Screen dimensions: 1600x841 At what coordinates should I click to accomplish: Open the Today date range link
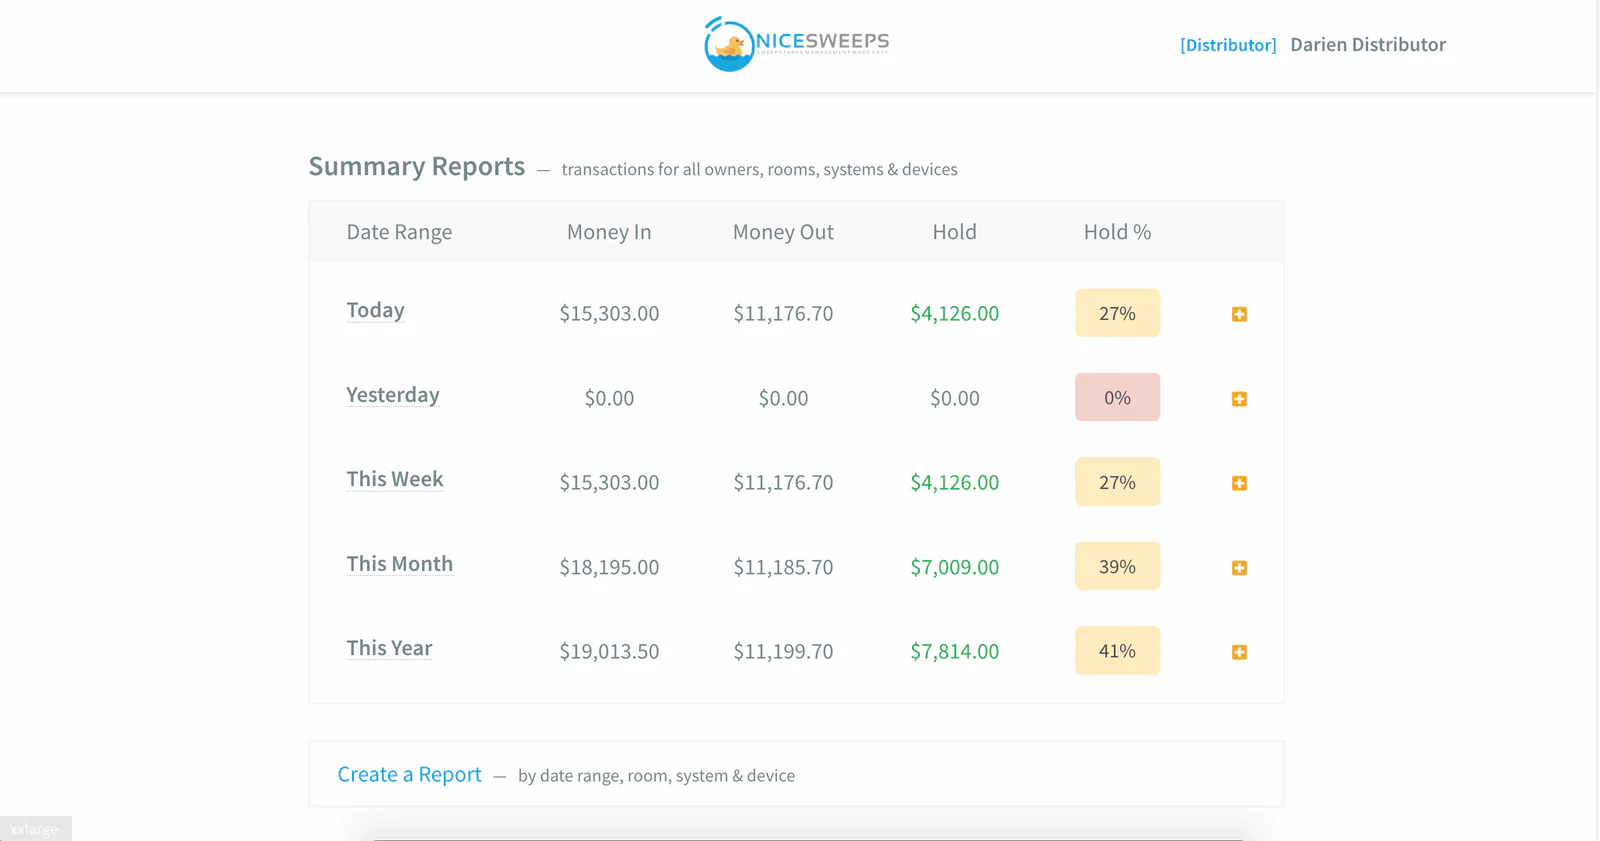point(375,310)
